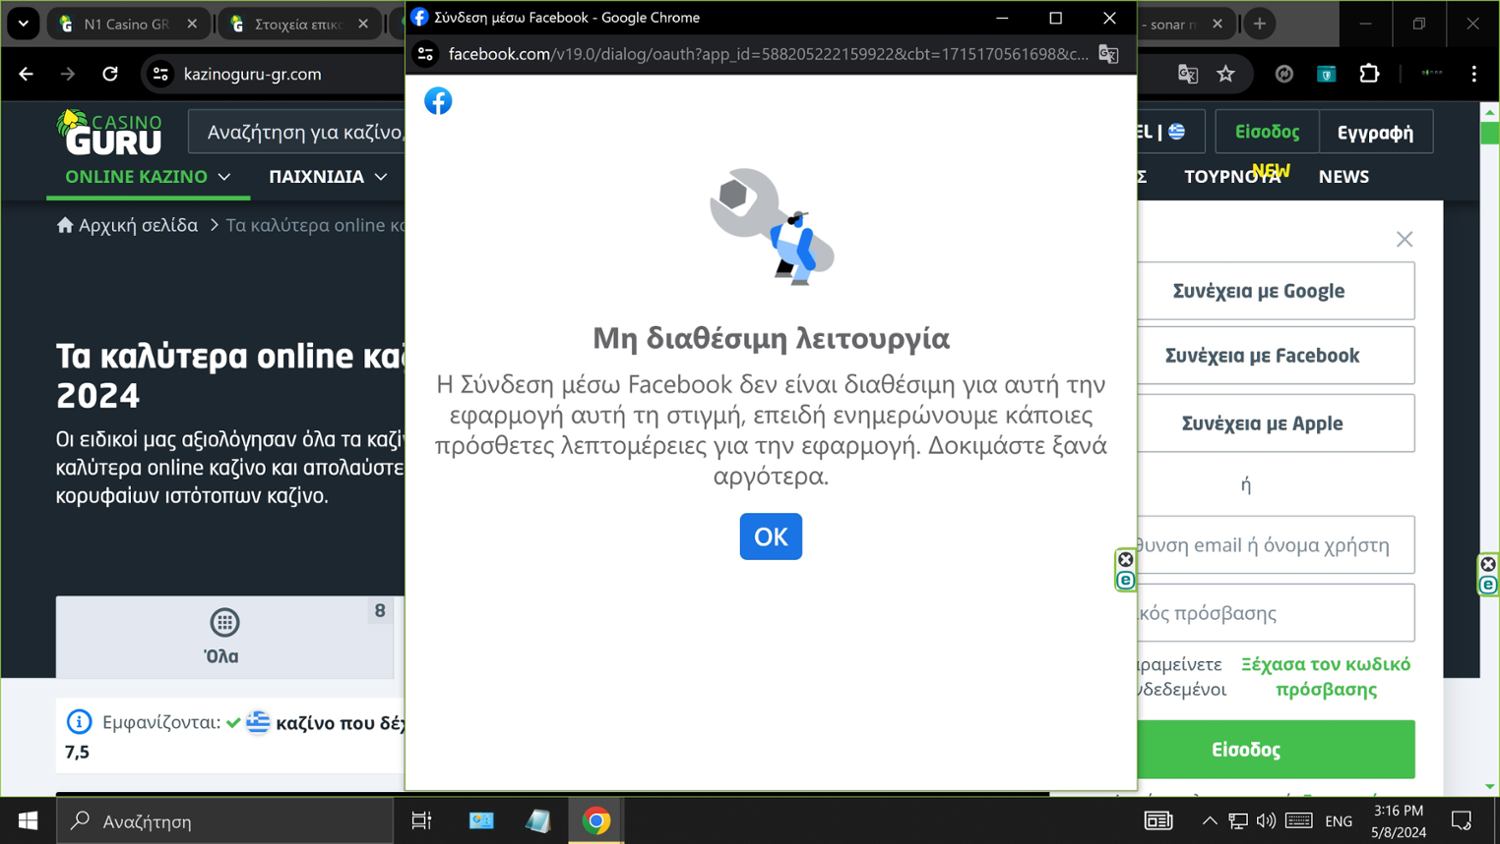
Task: Click the taskbar Αναζήτηση search box
Action: tap(226, 821)
